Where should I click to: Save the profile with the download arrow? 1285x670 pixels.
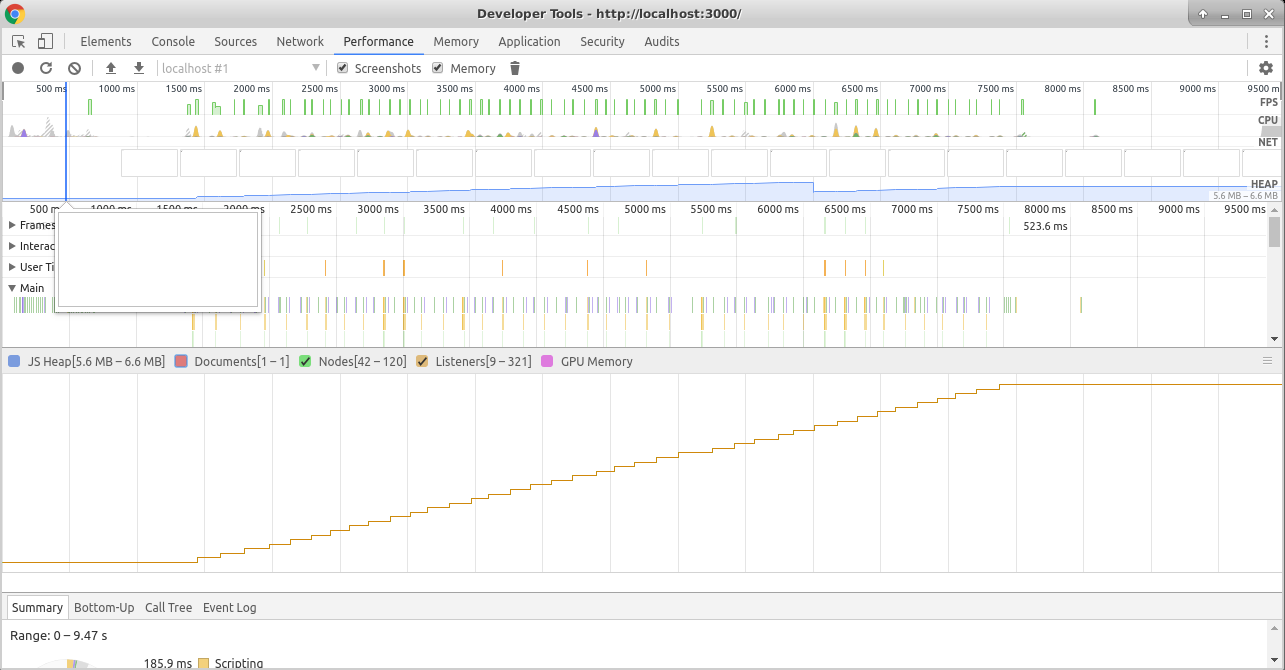139,68
